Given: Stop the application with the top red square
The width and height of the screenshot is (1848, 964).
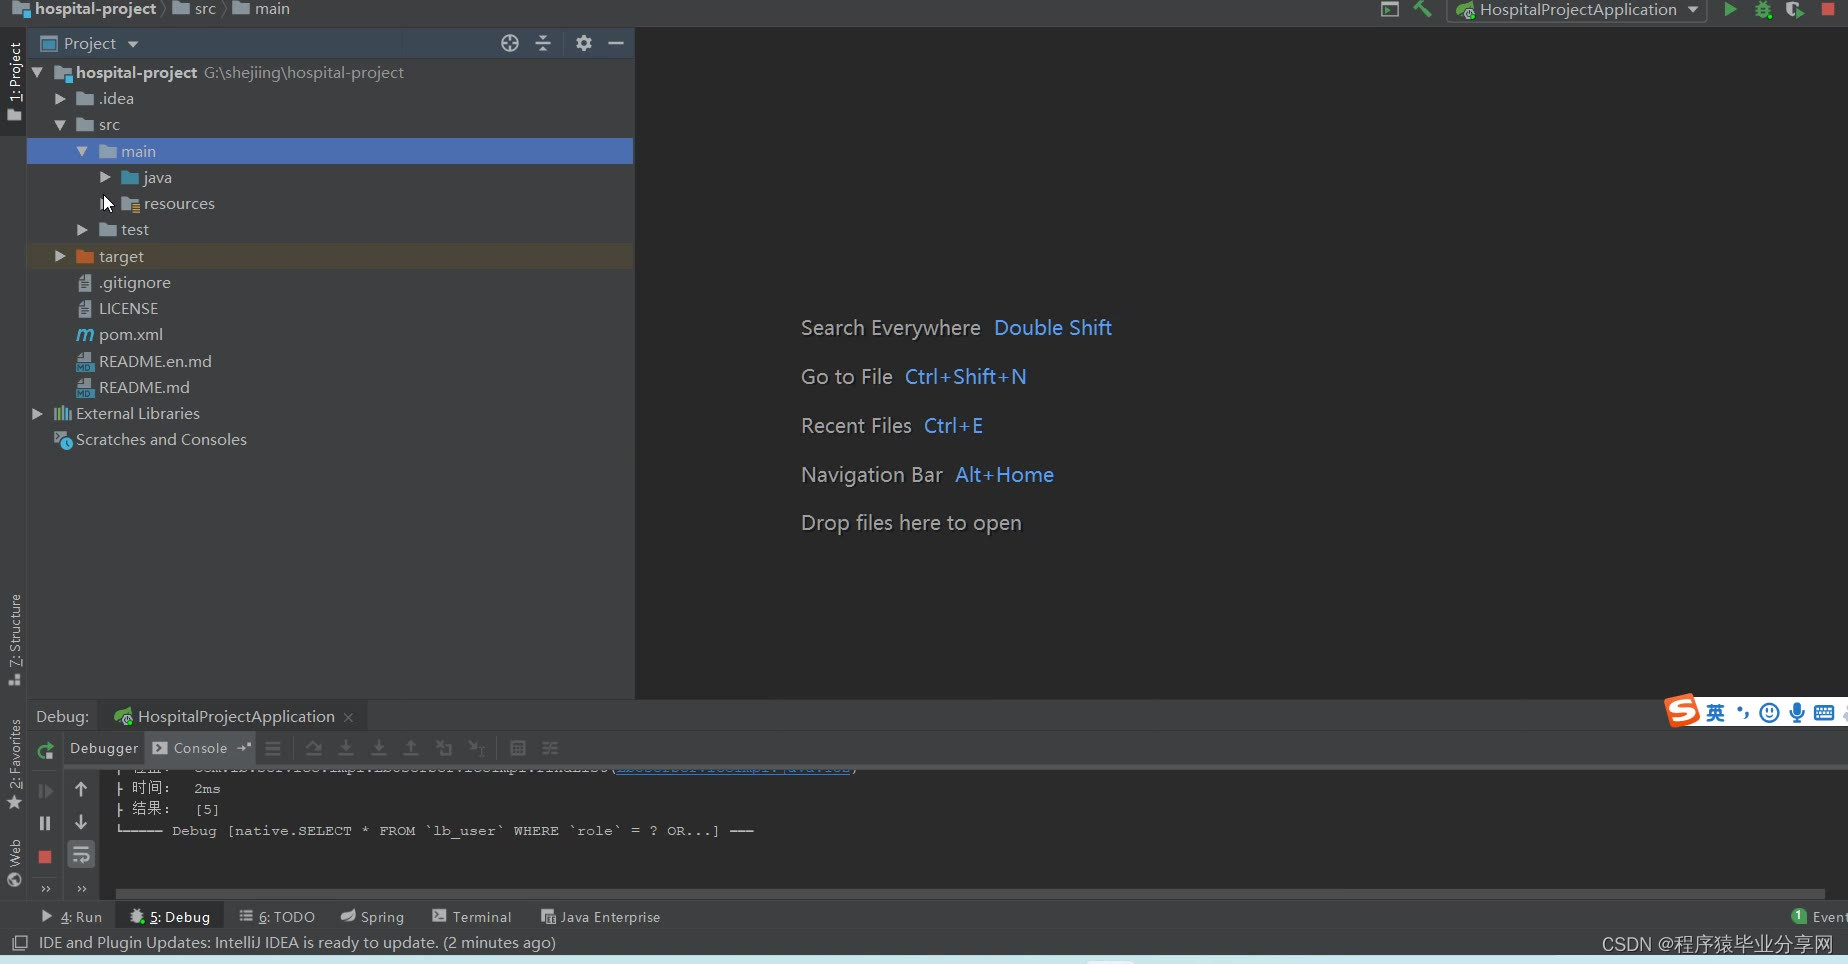Looking at the screenshot, I should pyautogui.click(x=1828, y=9).
